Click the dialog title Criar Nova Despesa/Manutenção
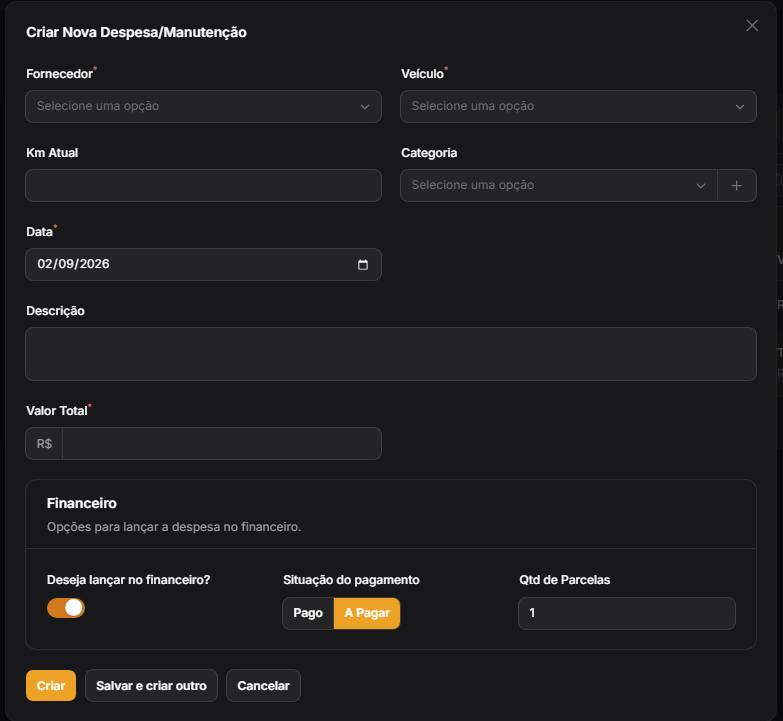The width and height of the screenshot is (783, 721). point(136,32)
